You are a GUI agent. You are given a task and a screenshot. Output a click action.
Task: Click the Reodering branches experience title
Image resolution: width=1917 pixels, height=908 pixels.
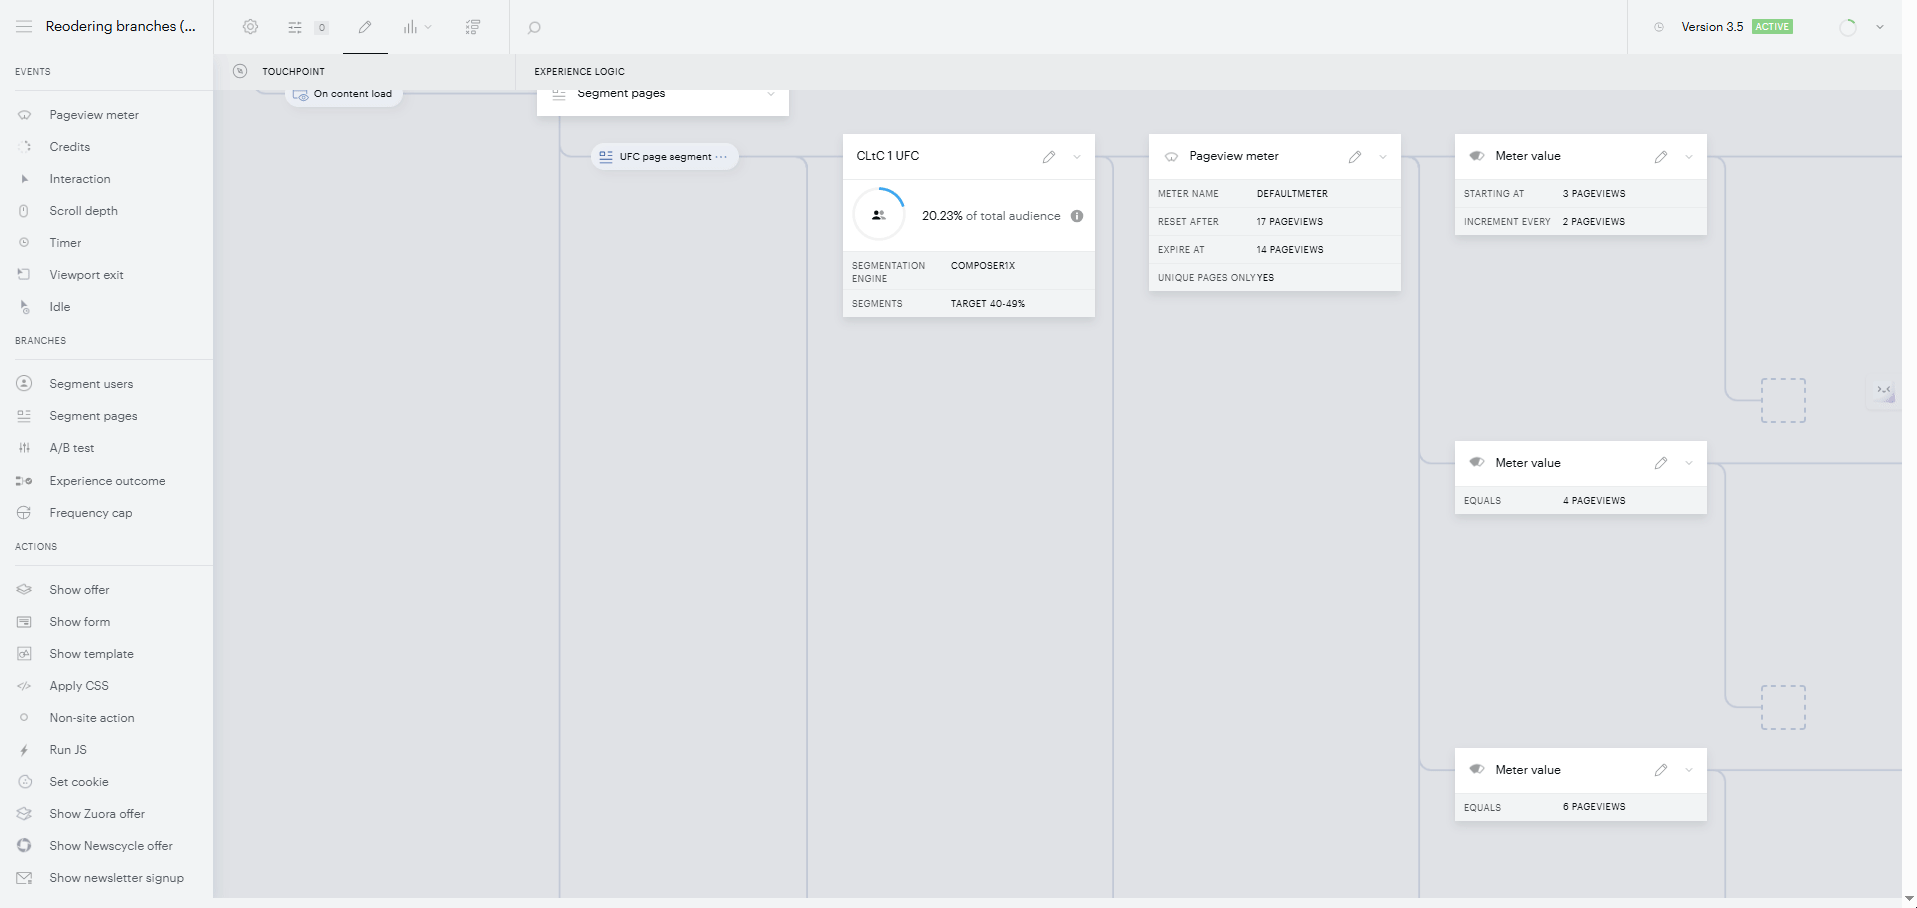[121, 27]
